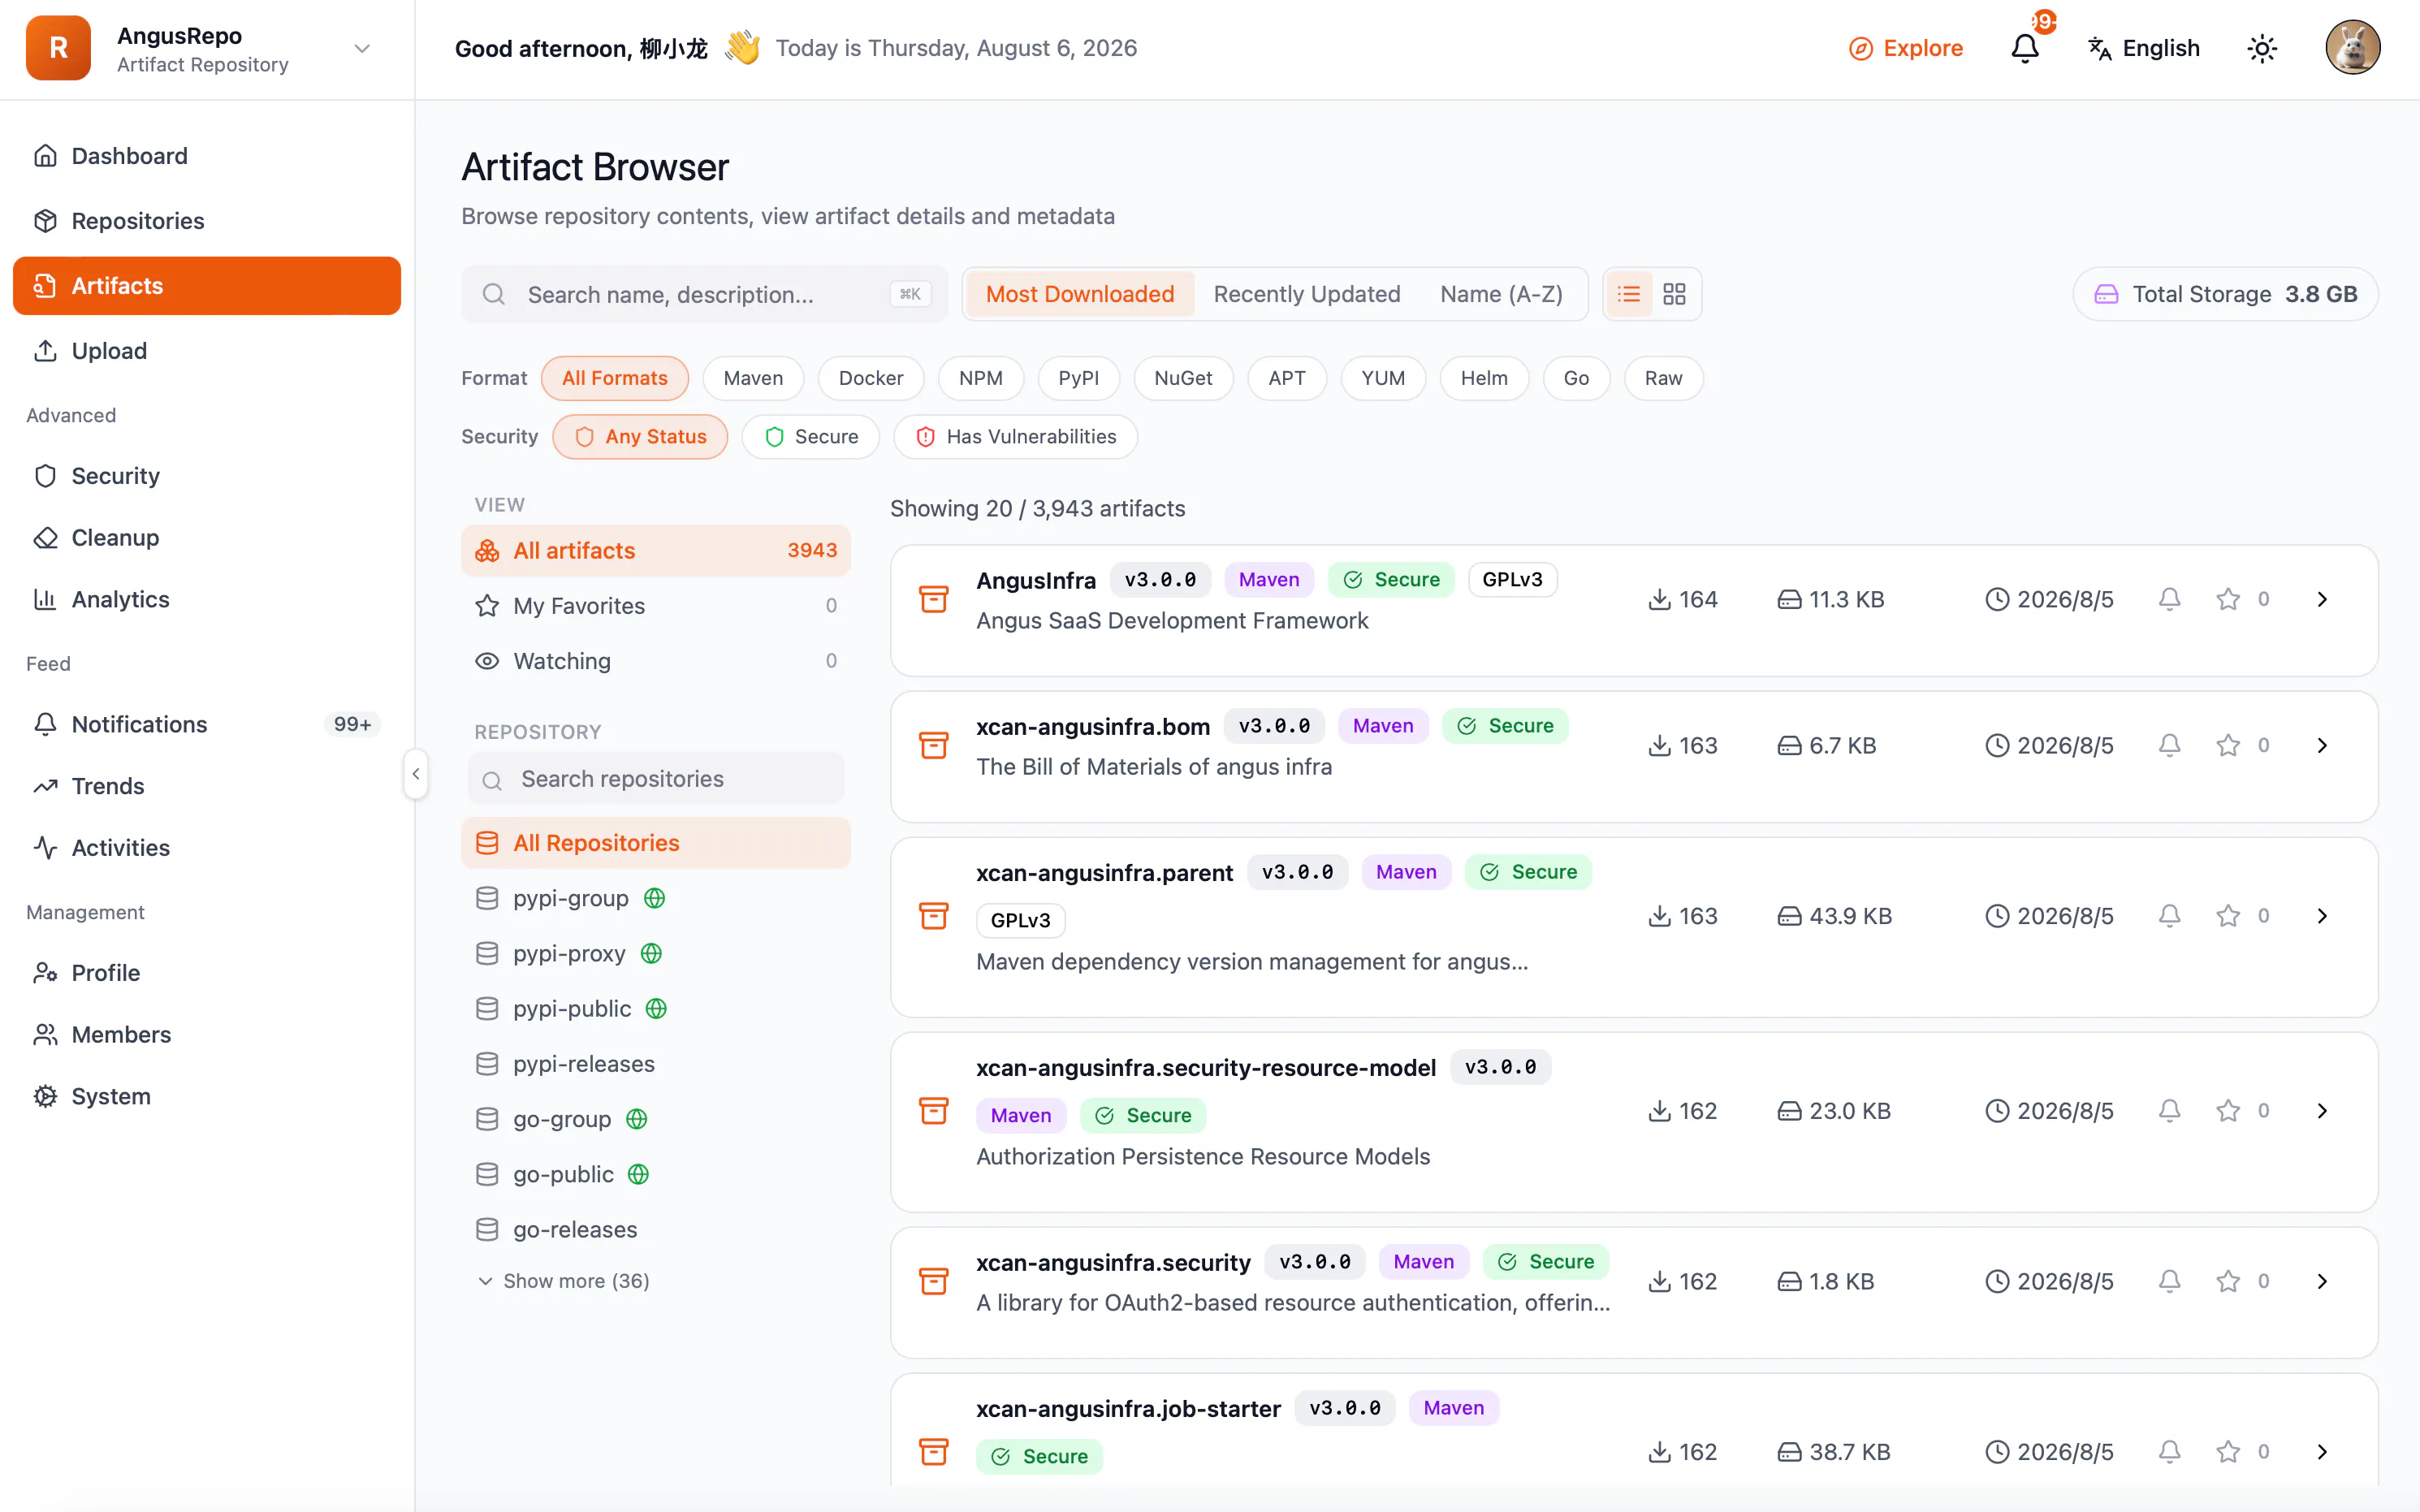Open Repositories in the sidebar
The width and height of the screenshot is (2420, 1512).
[207, 220]
